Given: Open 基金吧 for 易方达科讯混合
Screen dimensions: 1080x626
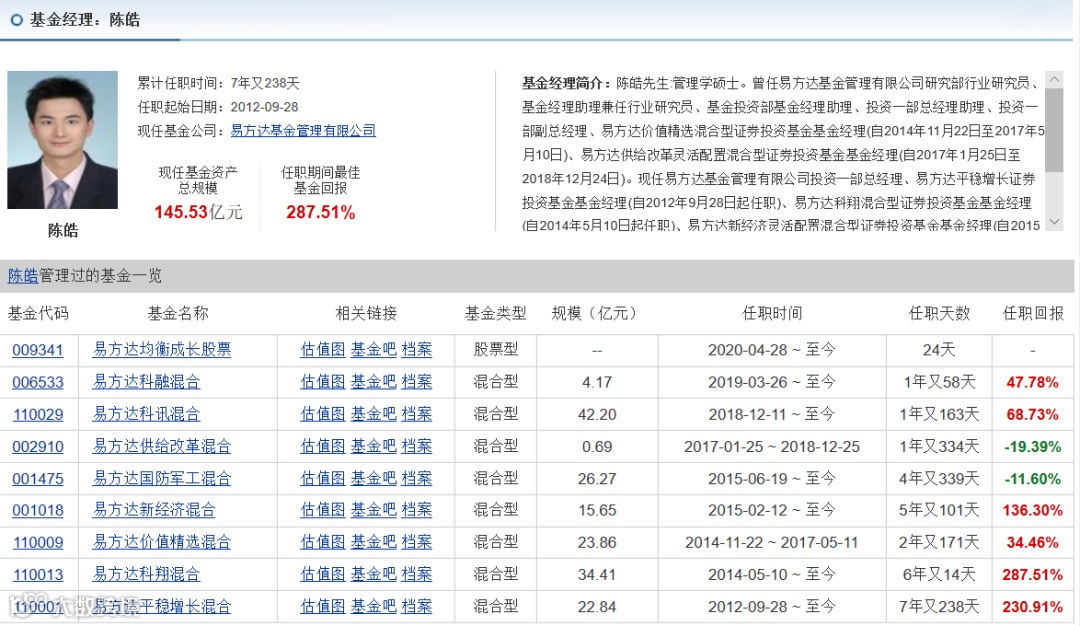Looking at the screenshot, I should tap(373, 414).
